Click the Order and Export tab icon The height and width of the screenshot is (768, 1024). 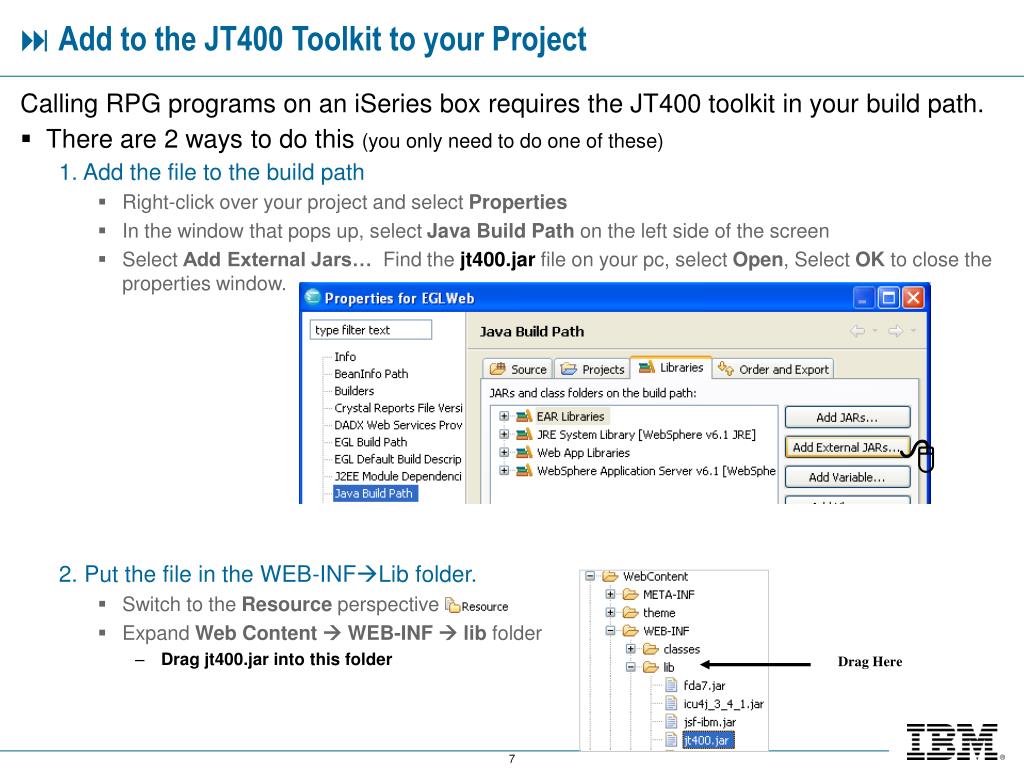point(725,369)
